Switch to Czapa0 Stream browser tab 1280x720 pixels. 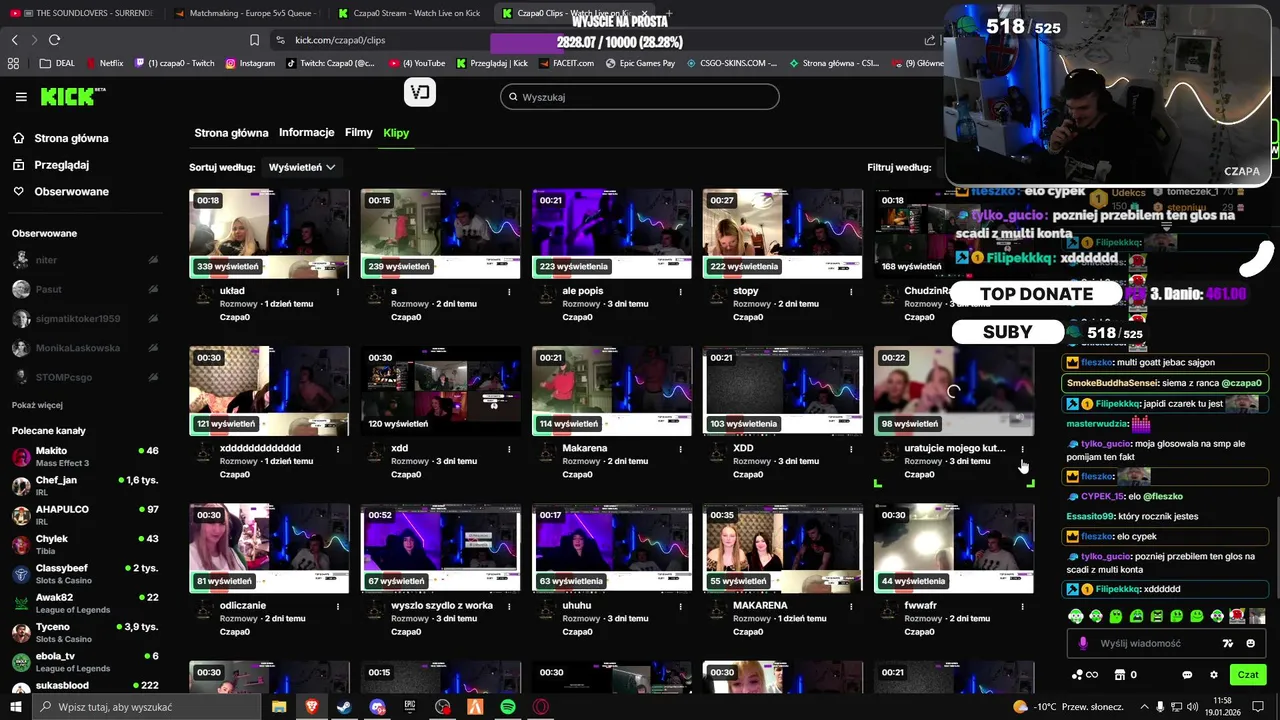[408, 13]
